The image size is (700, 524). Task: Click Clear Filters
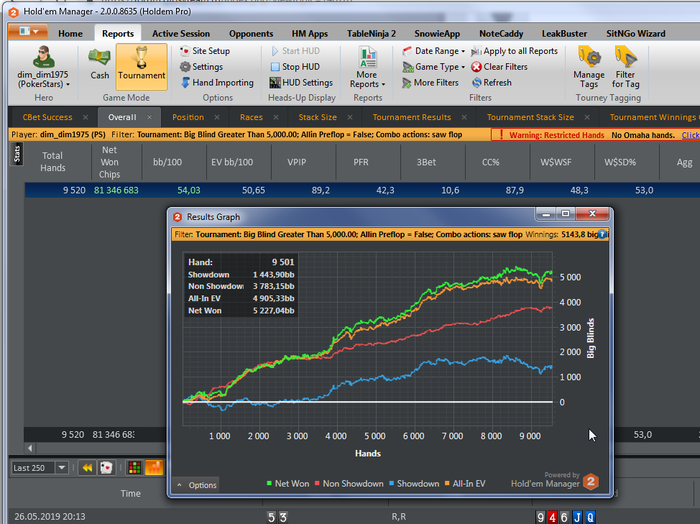[500, 67]
